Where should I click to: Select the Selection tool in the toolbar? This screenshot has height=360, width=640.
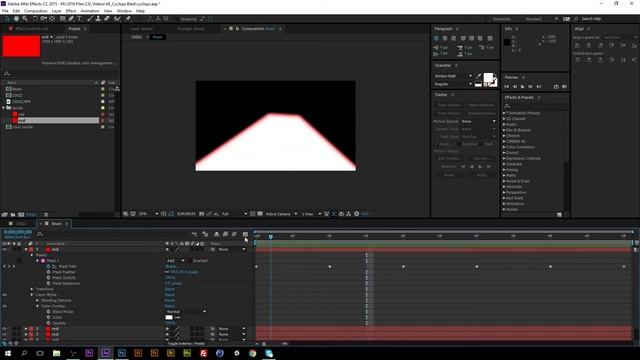click(8, 19)
